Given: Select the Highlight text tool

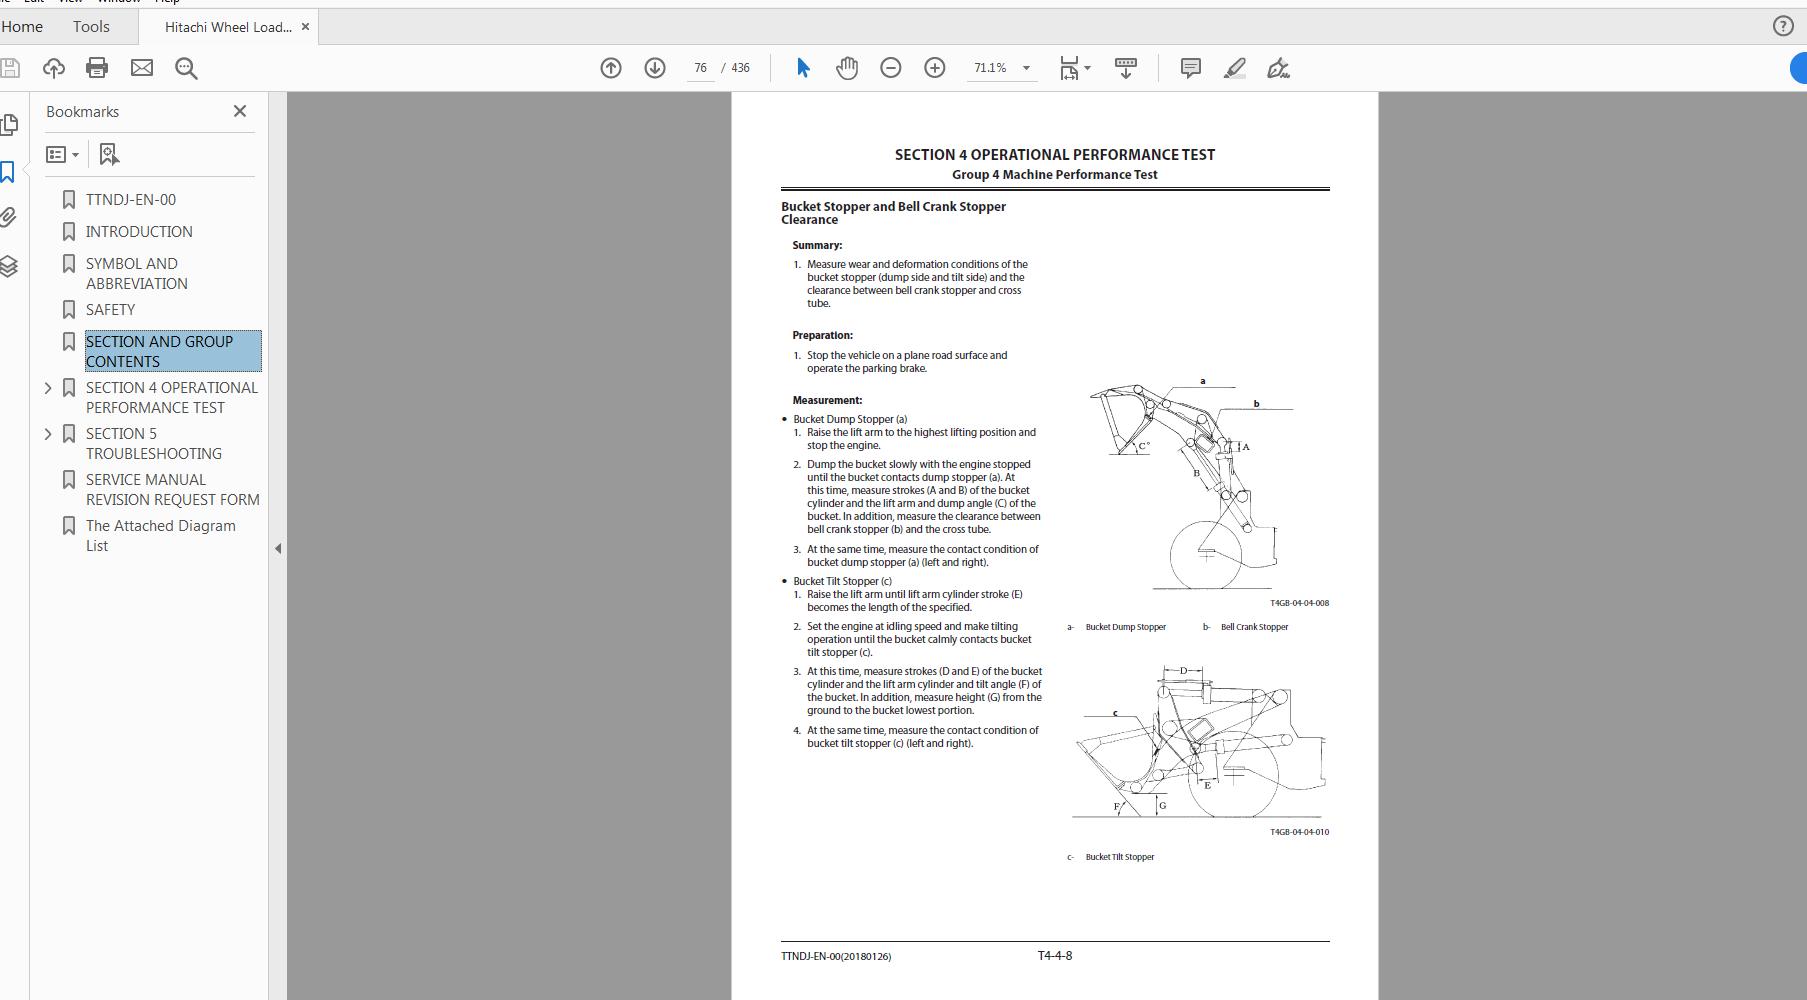Looking at the screenshot, I should click(x=1234, y=68).
